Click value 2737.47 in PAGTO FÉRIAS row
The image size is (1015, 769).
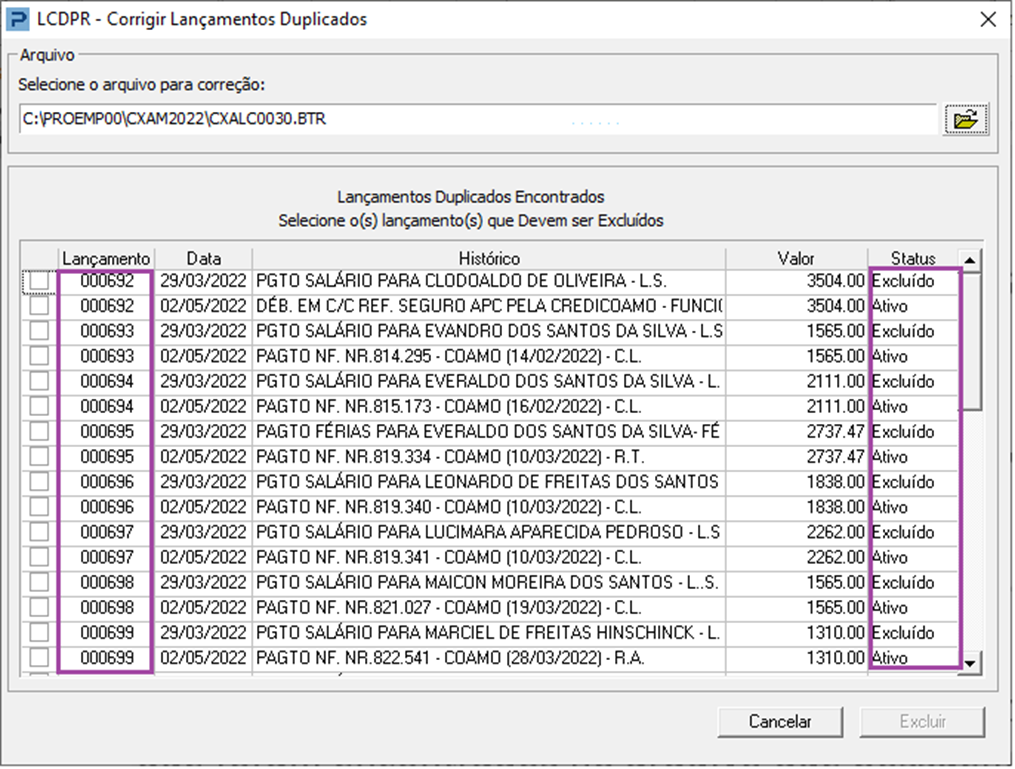tap(836, 432)
